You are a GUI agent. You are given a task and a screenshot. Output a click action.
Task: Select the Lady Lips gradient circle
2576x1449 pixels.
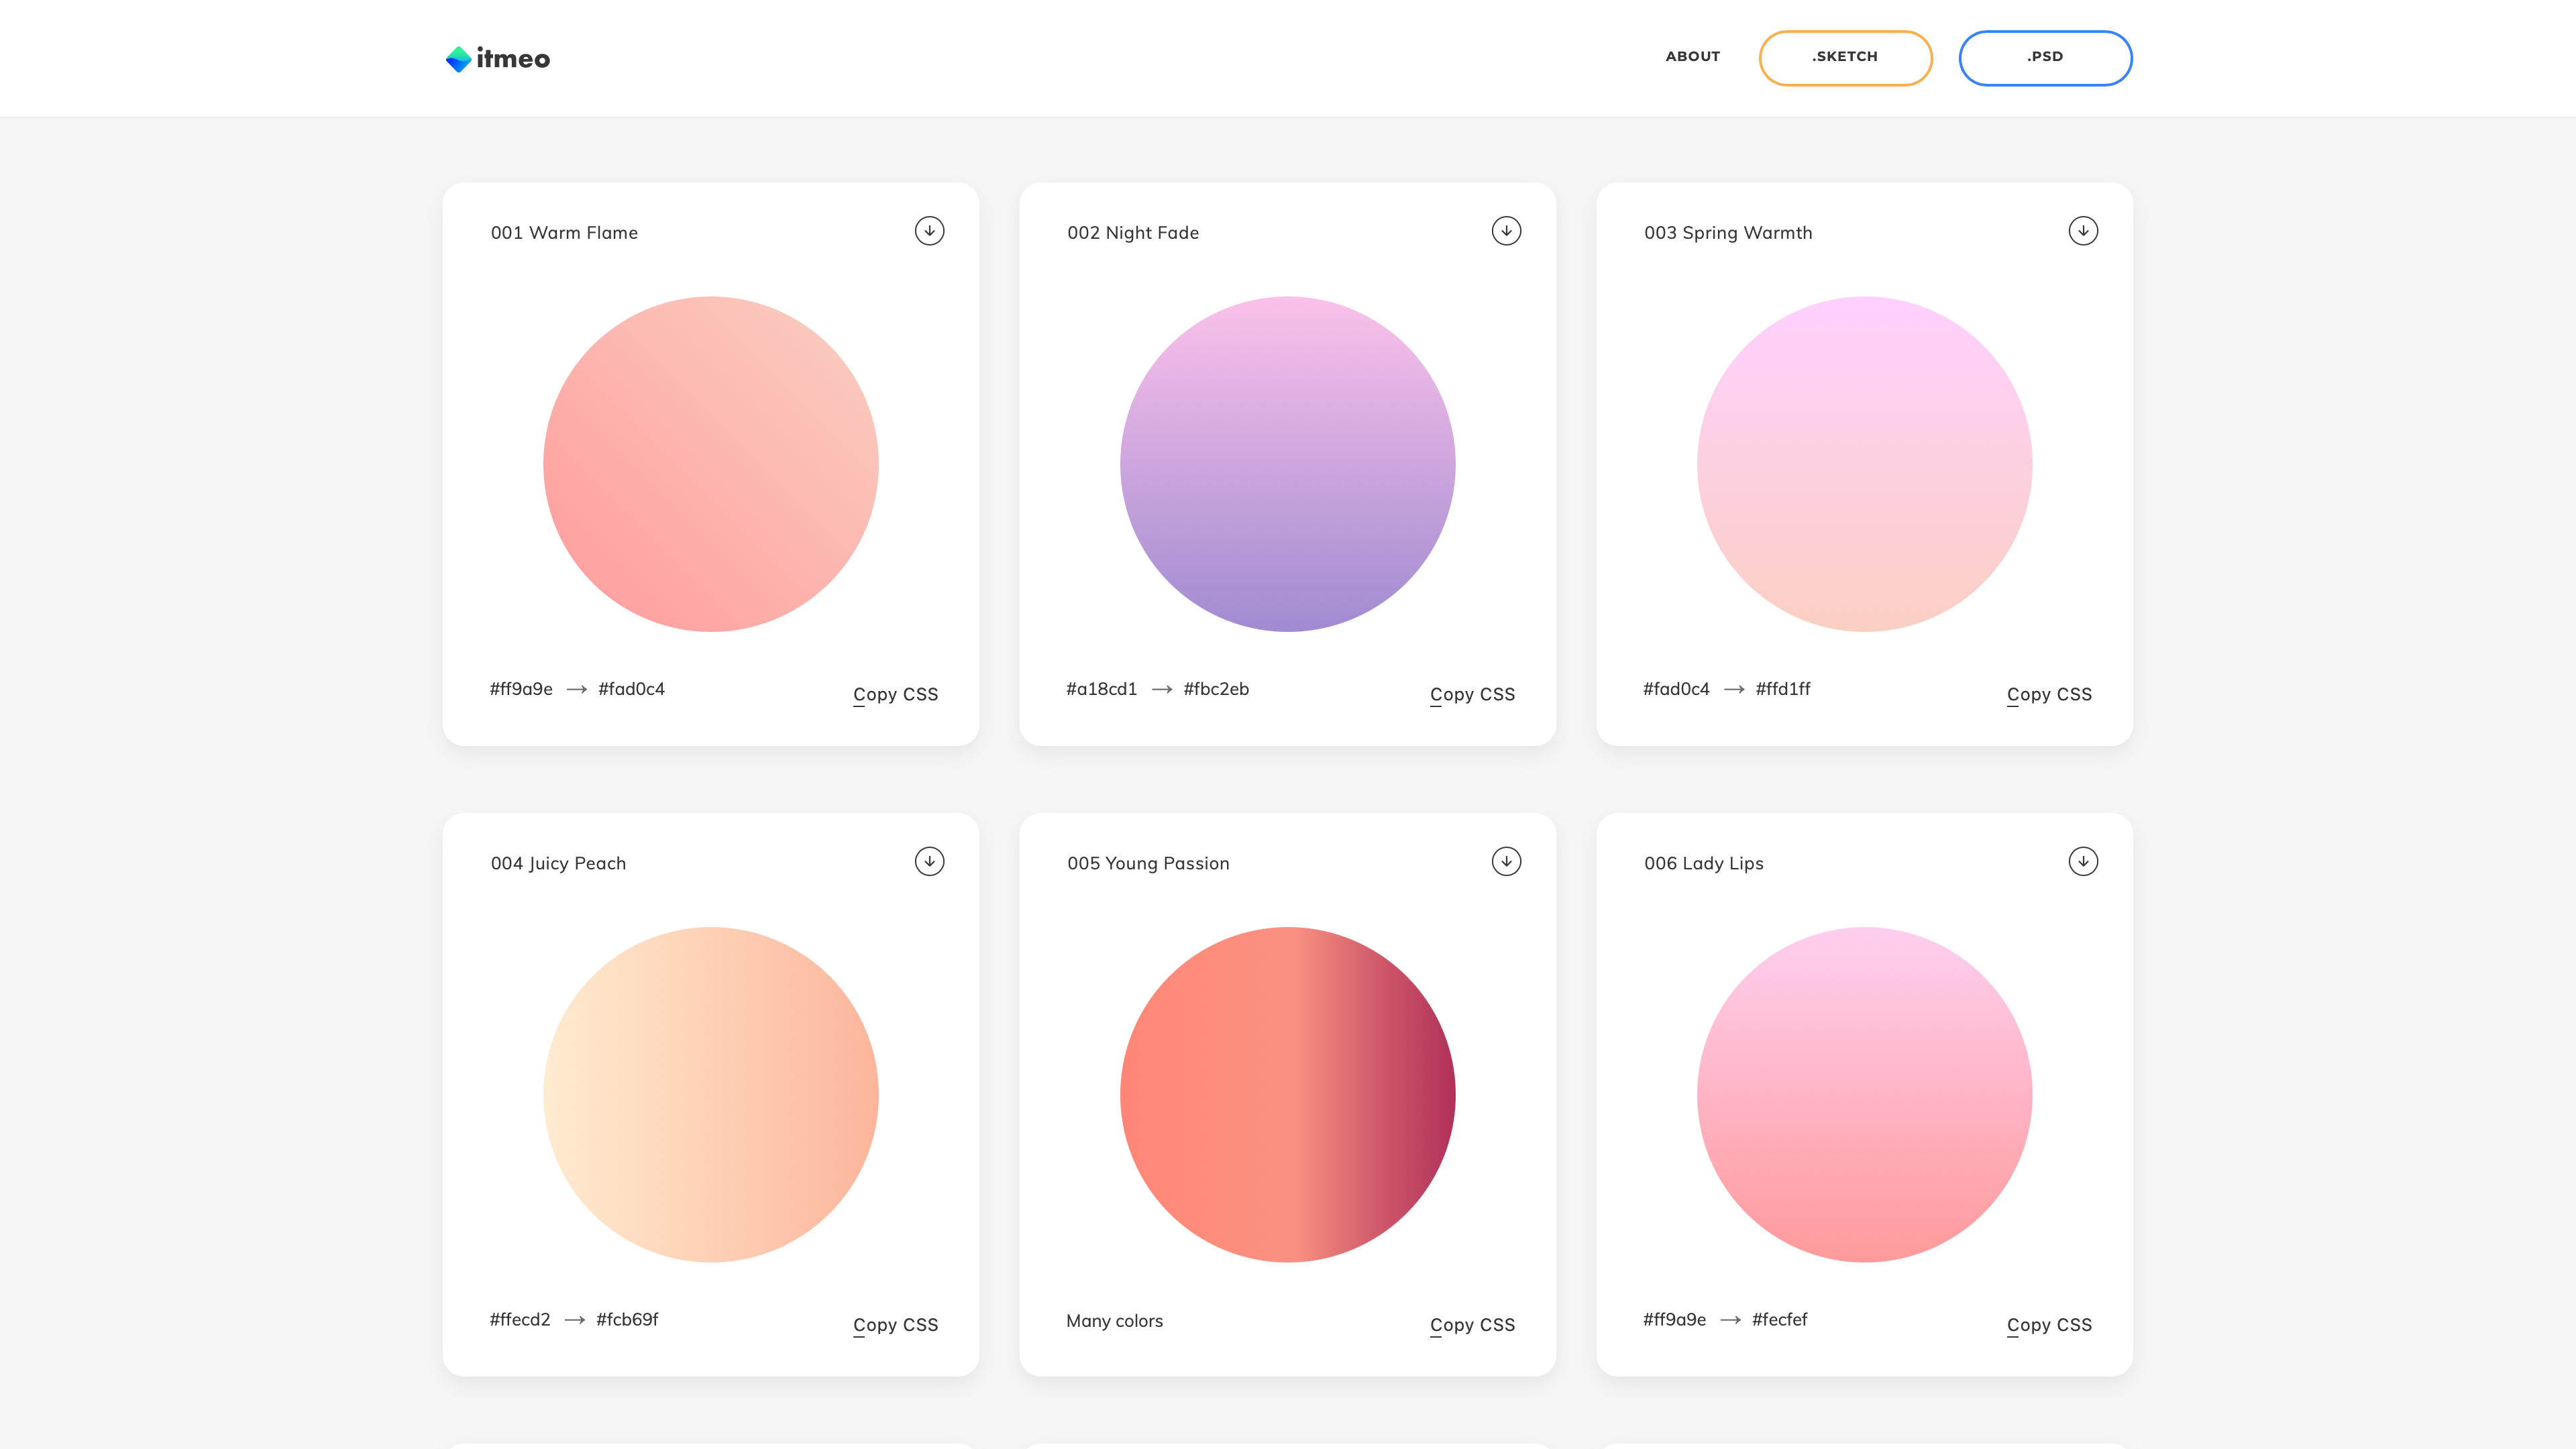1865,1094
